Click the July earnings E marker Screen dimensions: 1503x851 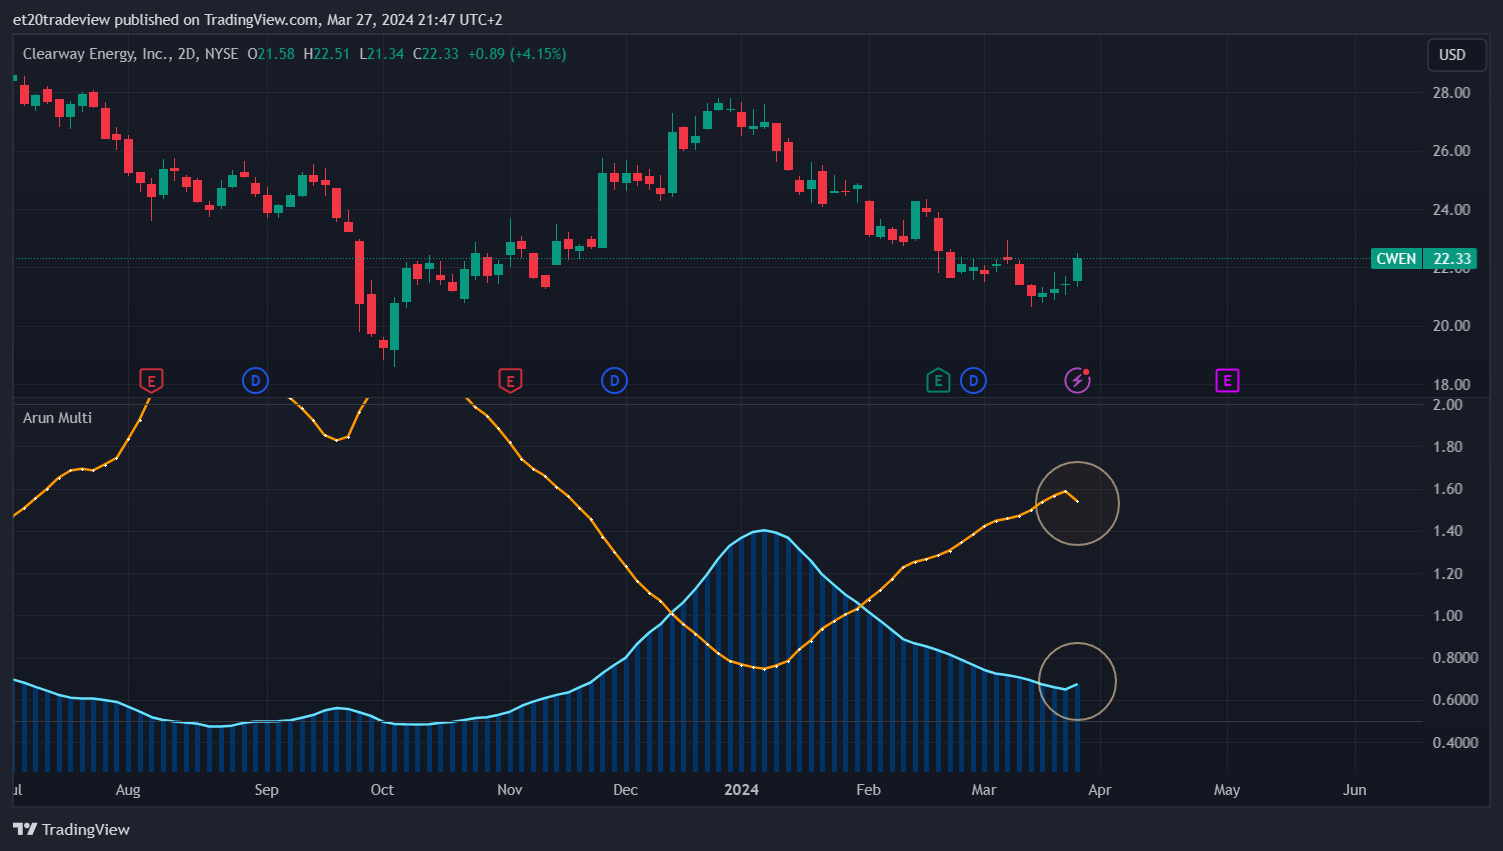[x=151, y=381]
